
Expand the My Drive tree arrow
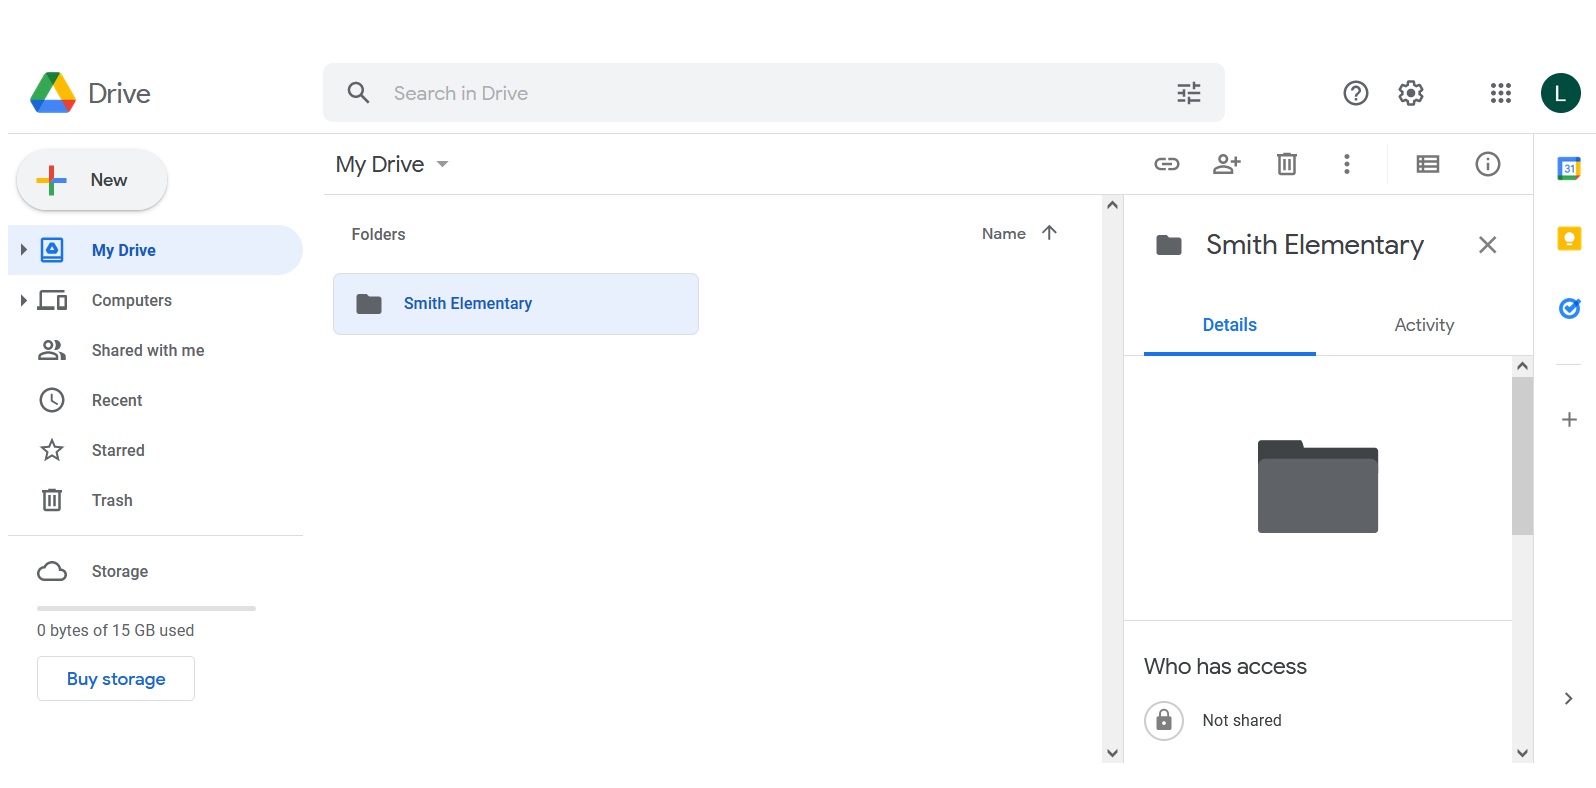coord(23,250)
